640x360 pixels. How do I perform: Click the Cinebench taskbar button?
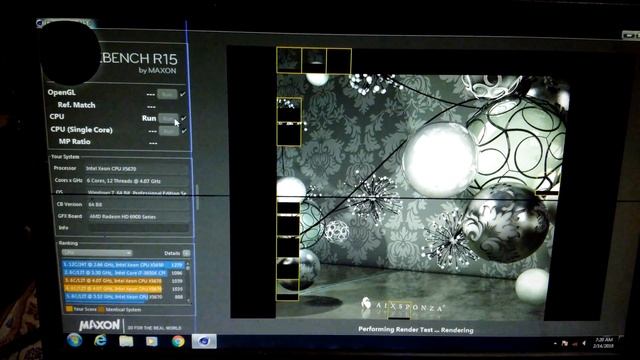204,341
